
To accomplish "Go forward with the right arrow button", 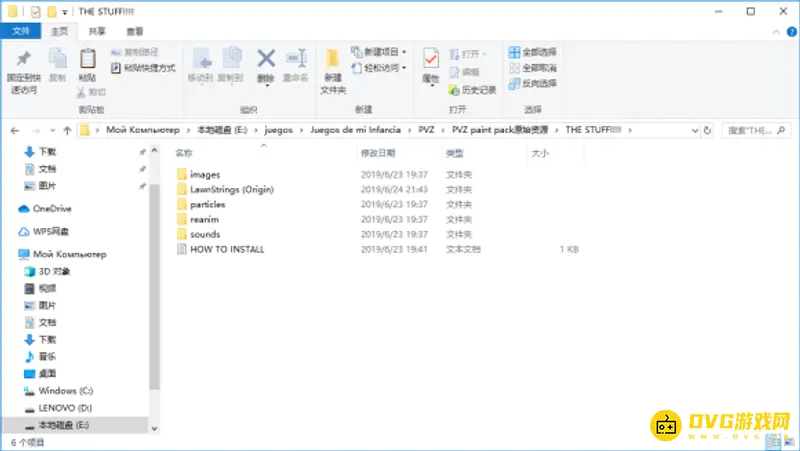I will (x=36, y=131).
